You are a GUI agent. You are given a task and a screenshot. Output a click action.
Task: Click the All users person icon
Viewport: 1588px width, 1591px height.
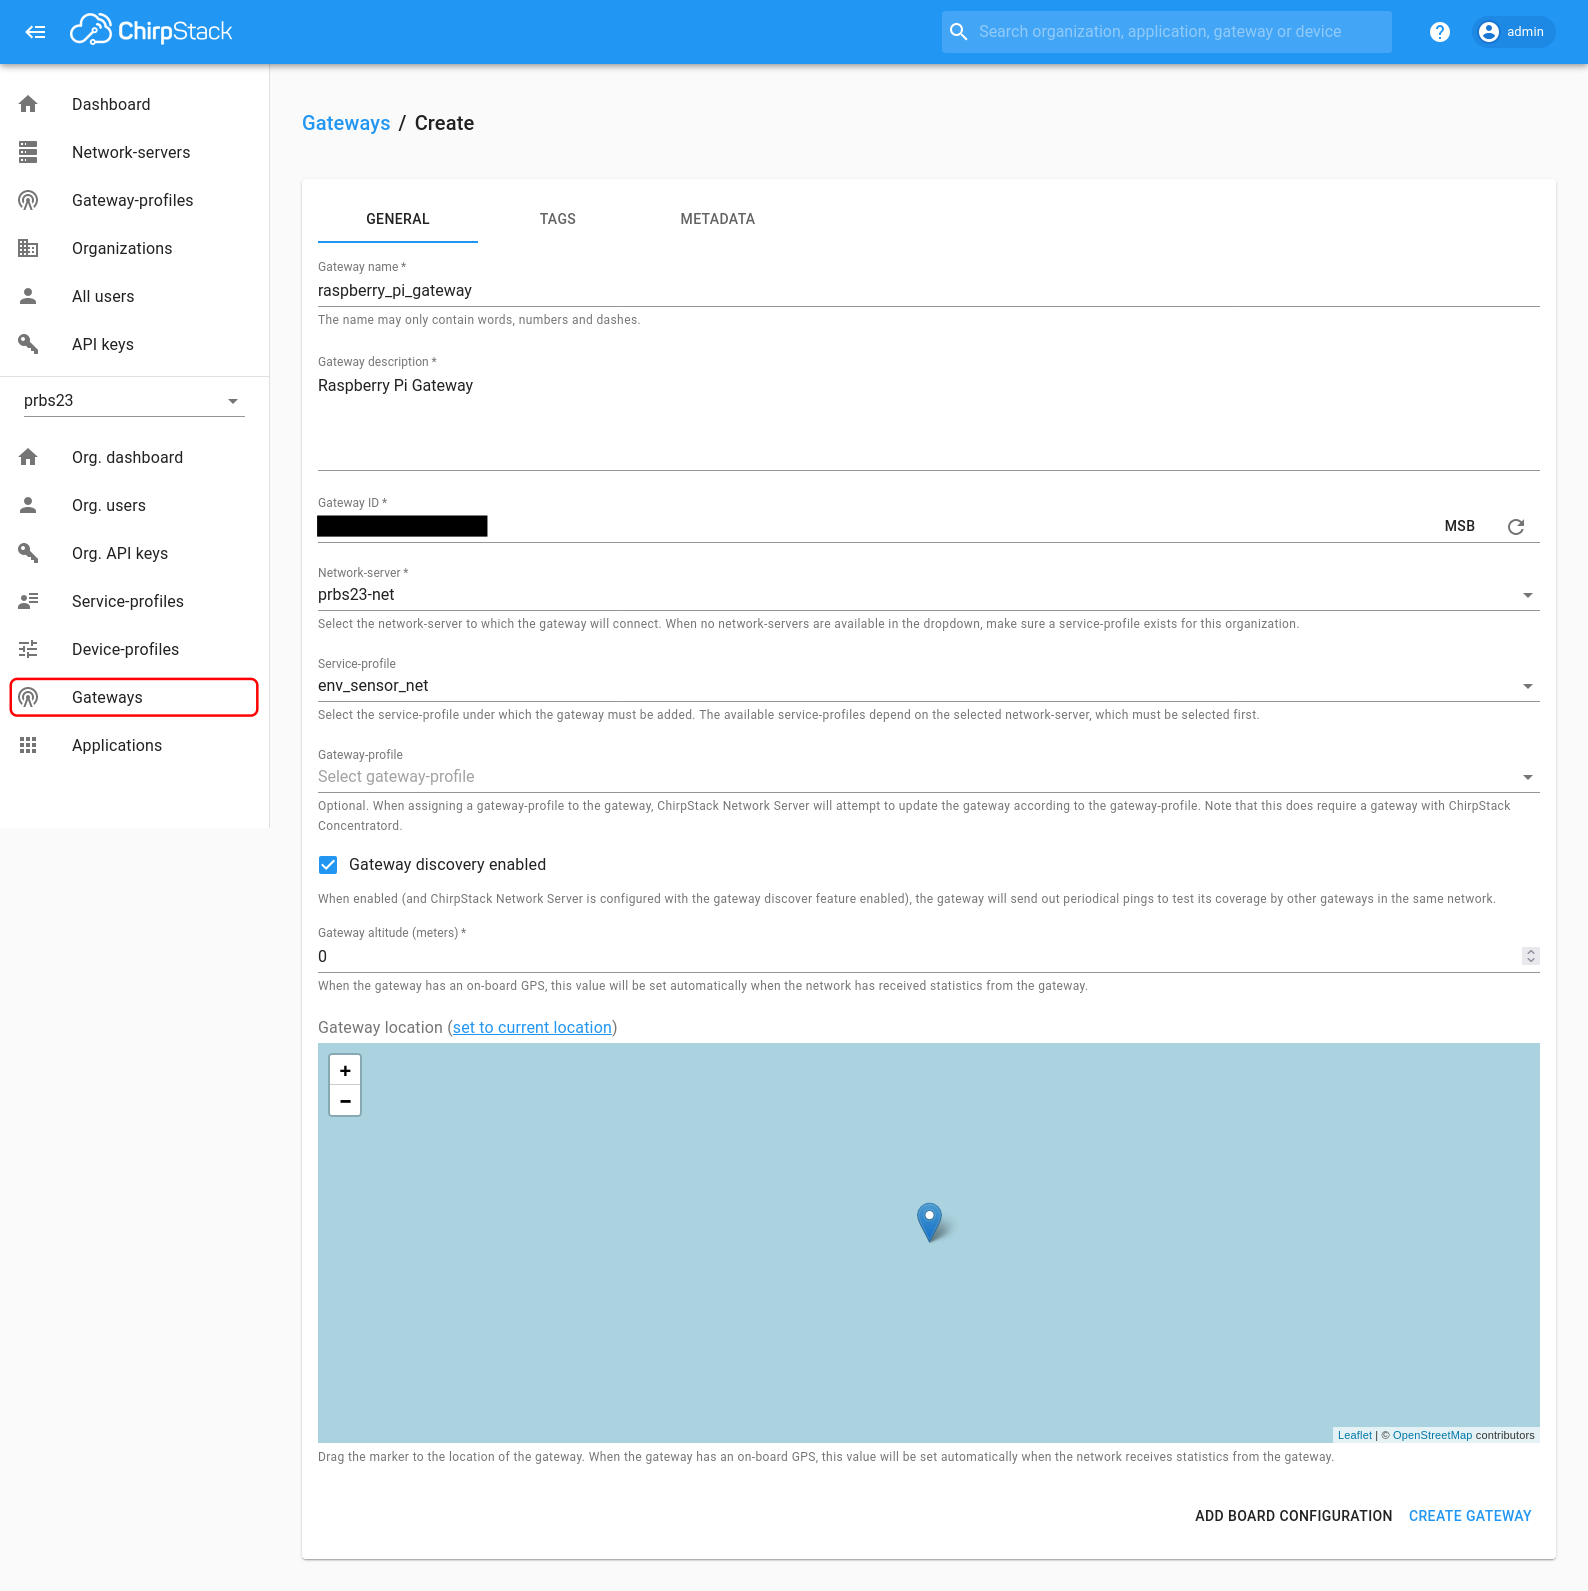coord(28,296)
